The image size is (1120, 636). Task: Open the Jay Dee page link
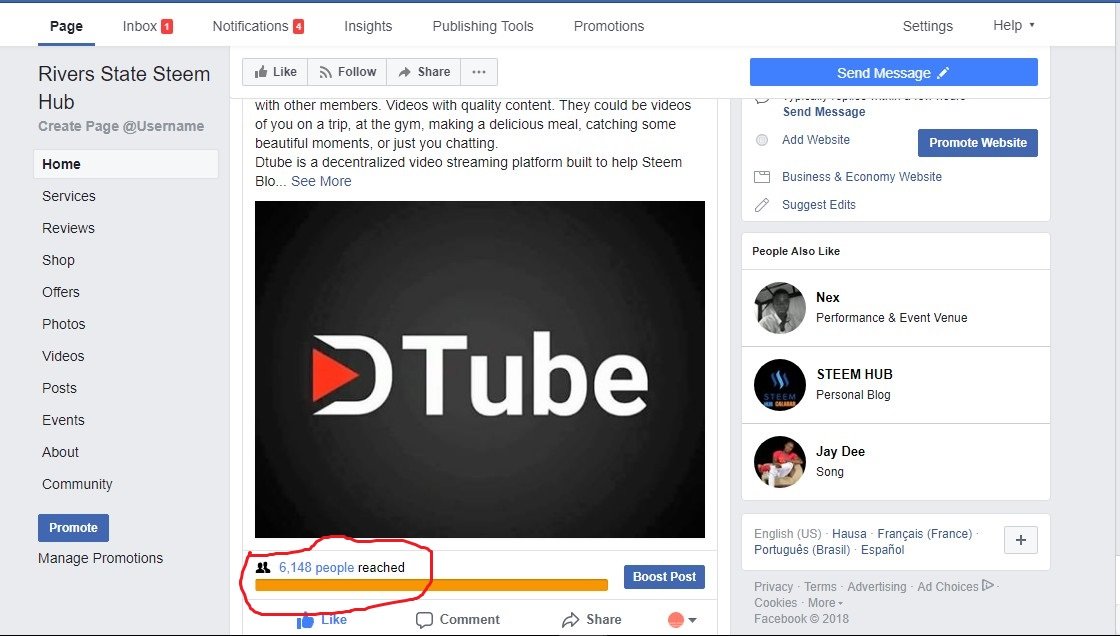pyautogui.click(x=840, y=452)
